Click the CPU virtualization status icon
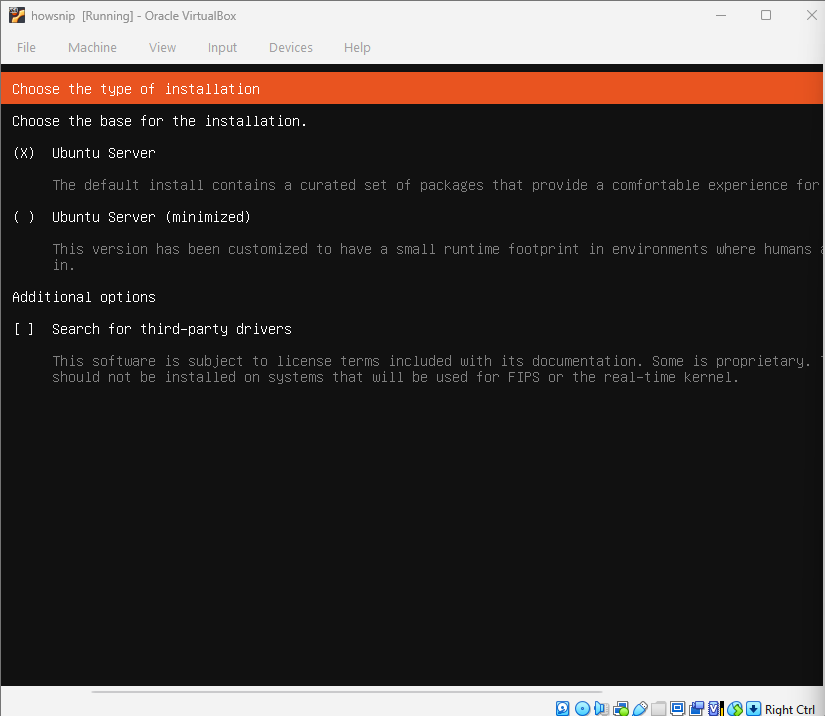 coord(716,709)
